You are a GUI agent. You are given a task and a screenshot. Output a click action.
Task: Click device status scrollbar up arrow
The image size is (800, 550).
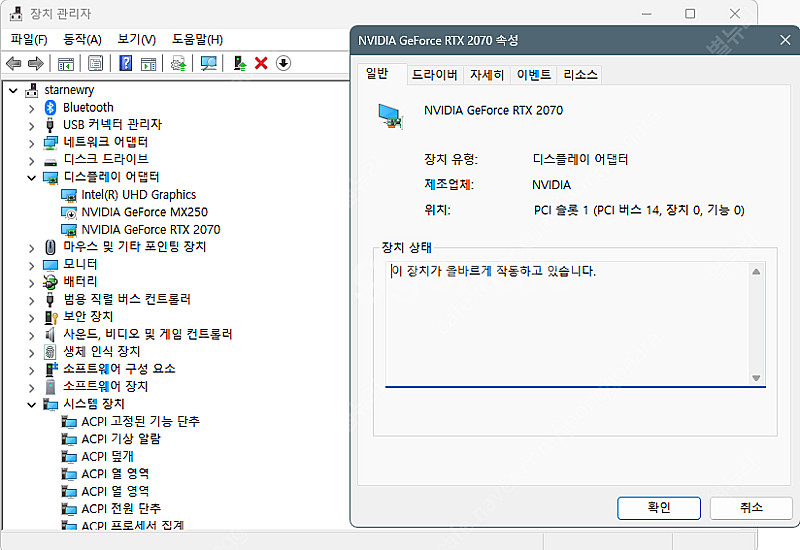(756, 271)
